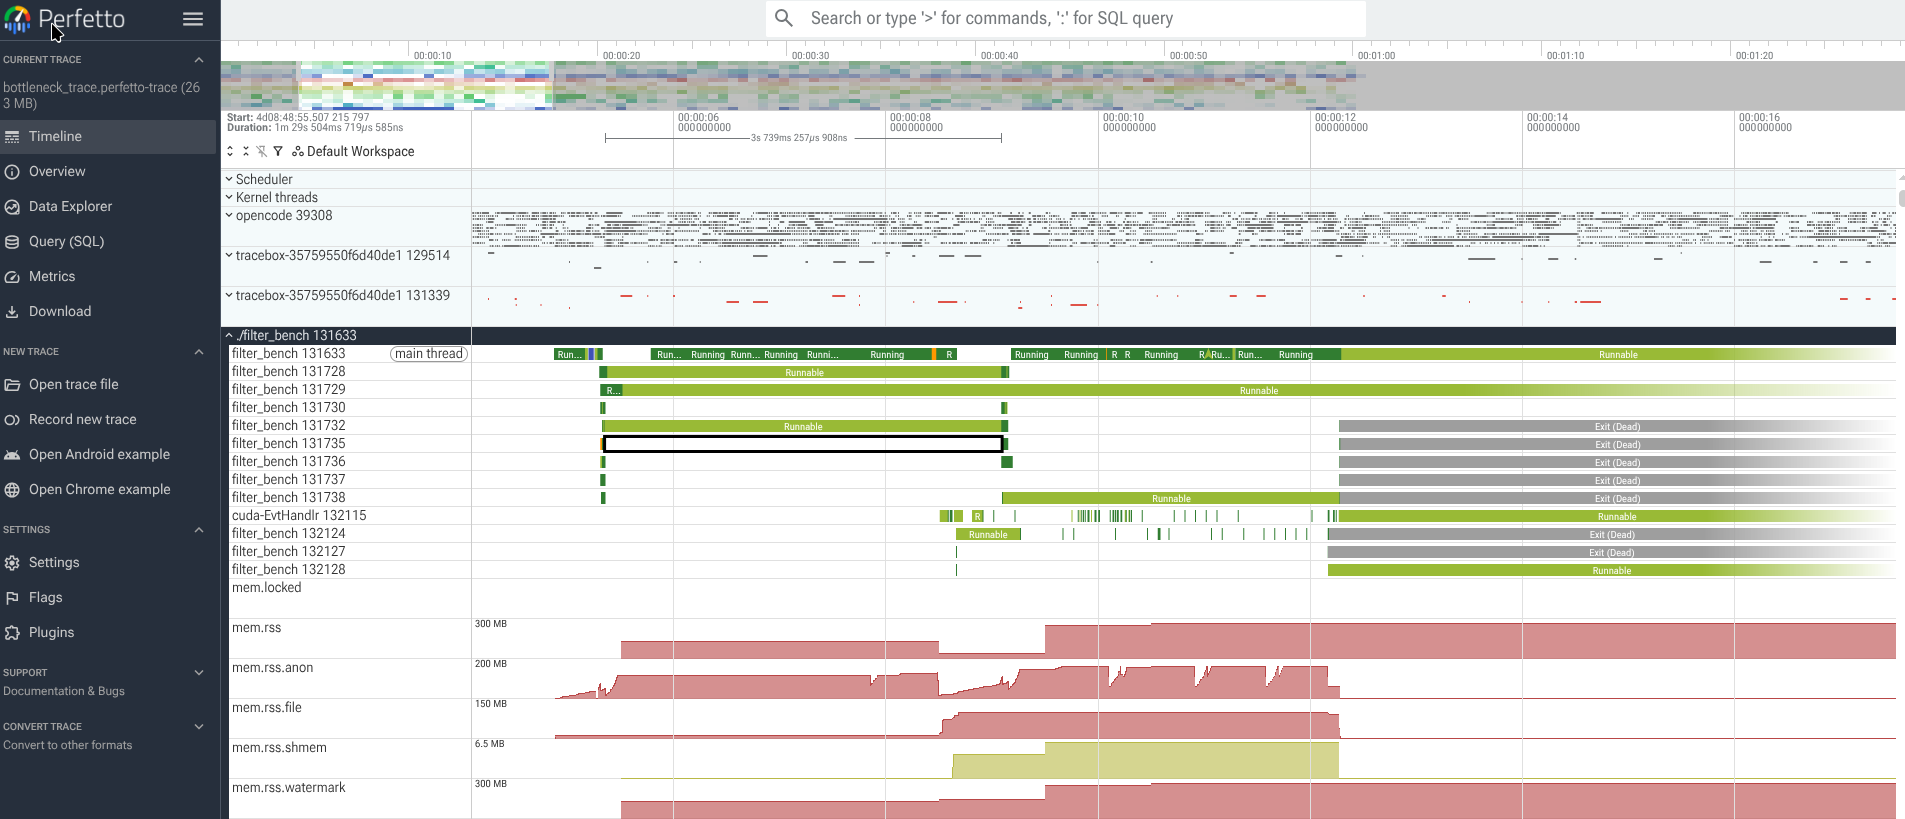Expand the opencode 39308 track group
The image size is (1905, 819).
click(229, 215)
